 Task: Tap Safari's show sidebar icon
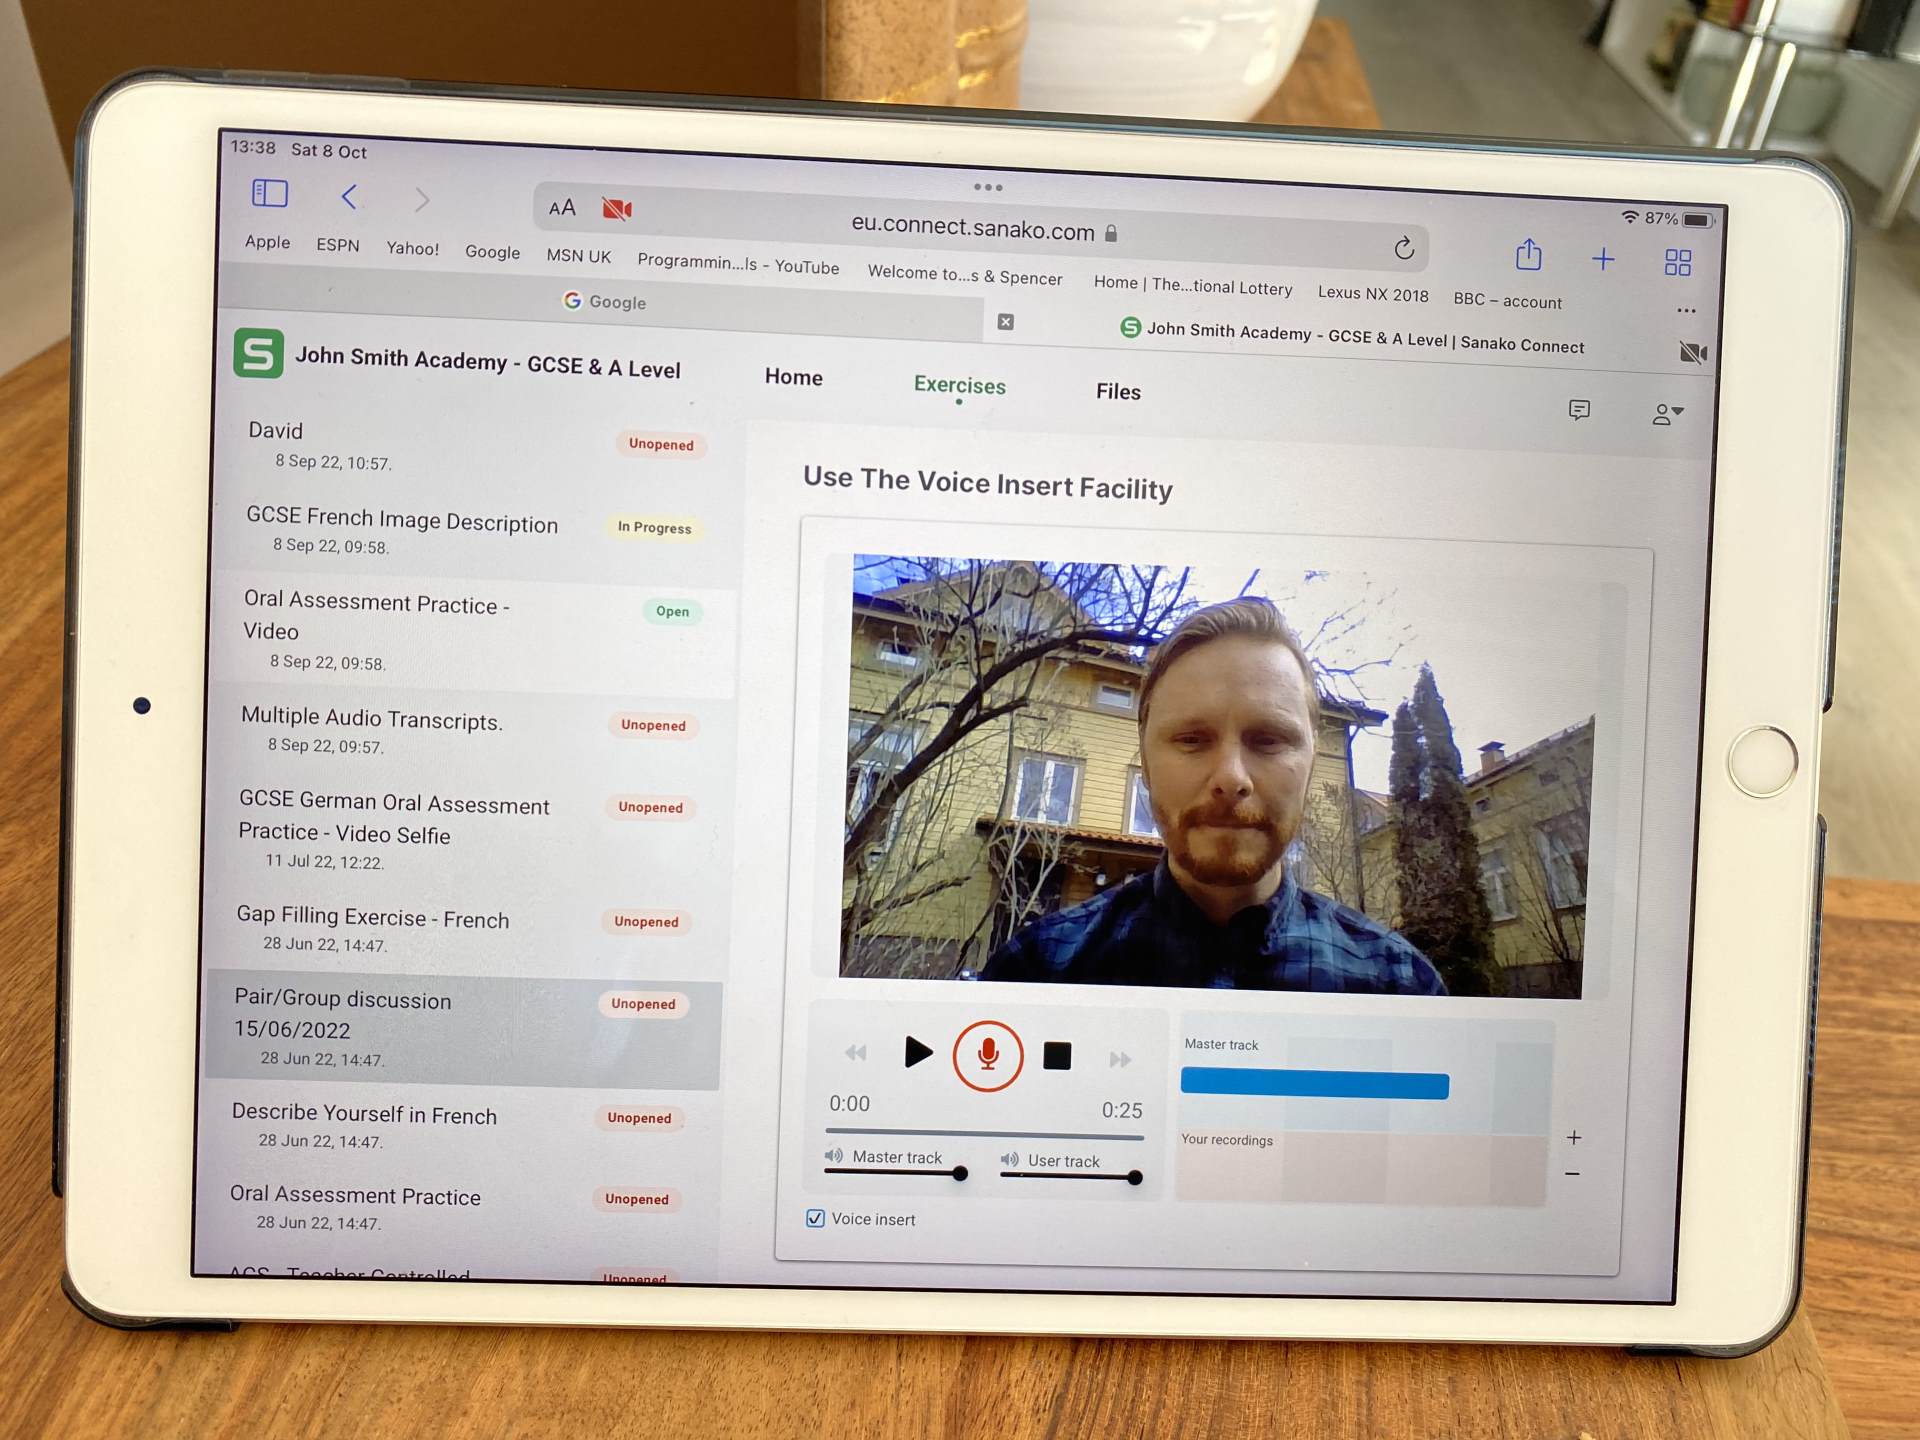click(x=269, y=193)
